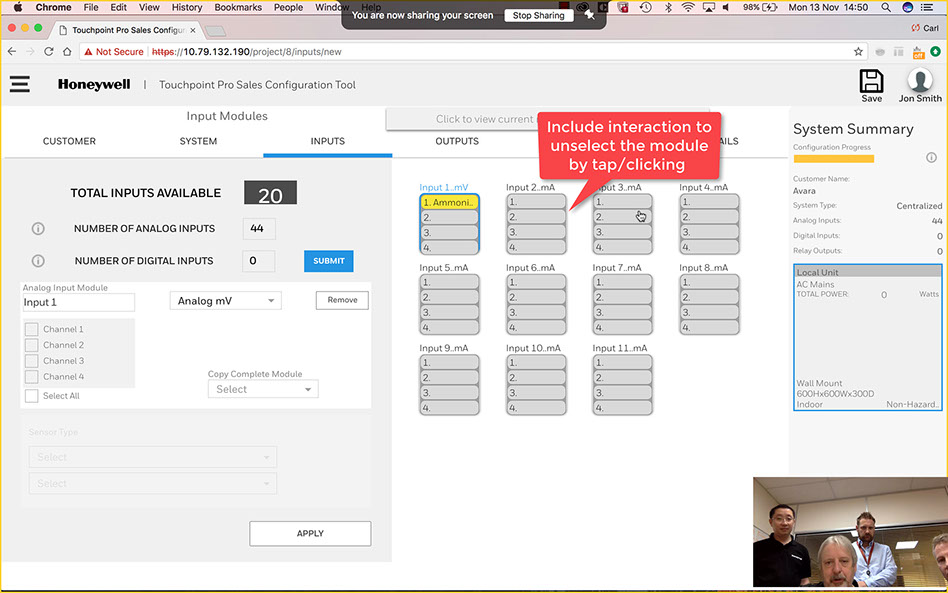Click the Analog Input Module name field
Viewport: 948px width, 593px height.
(x=78, y=302)
